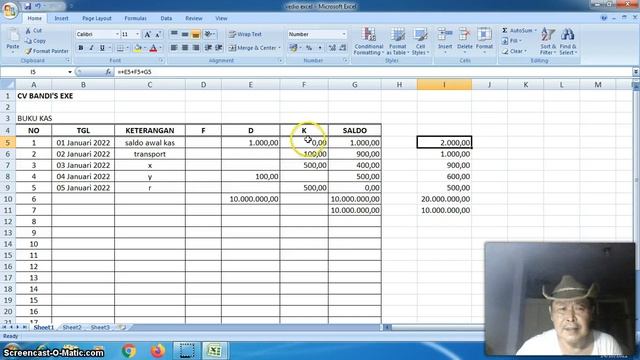
Task: Open the Excel taskbar icon
Action: 214,351
